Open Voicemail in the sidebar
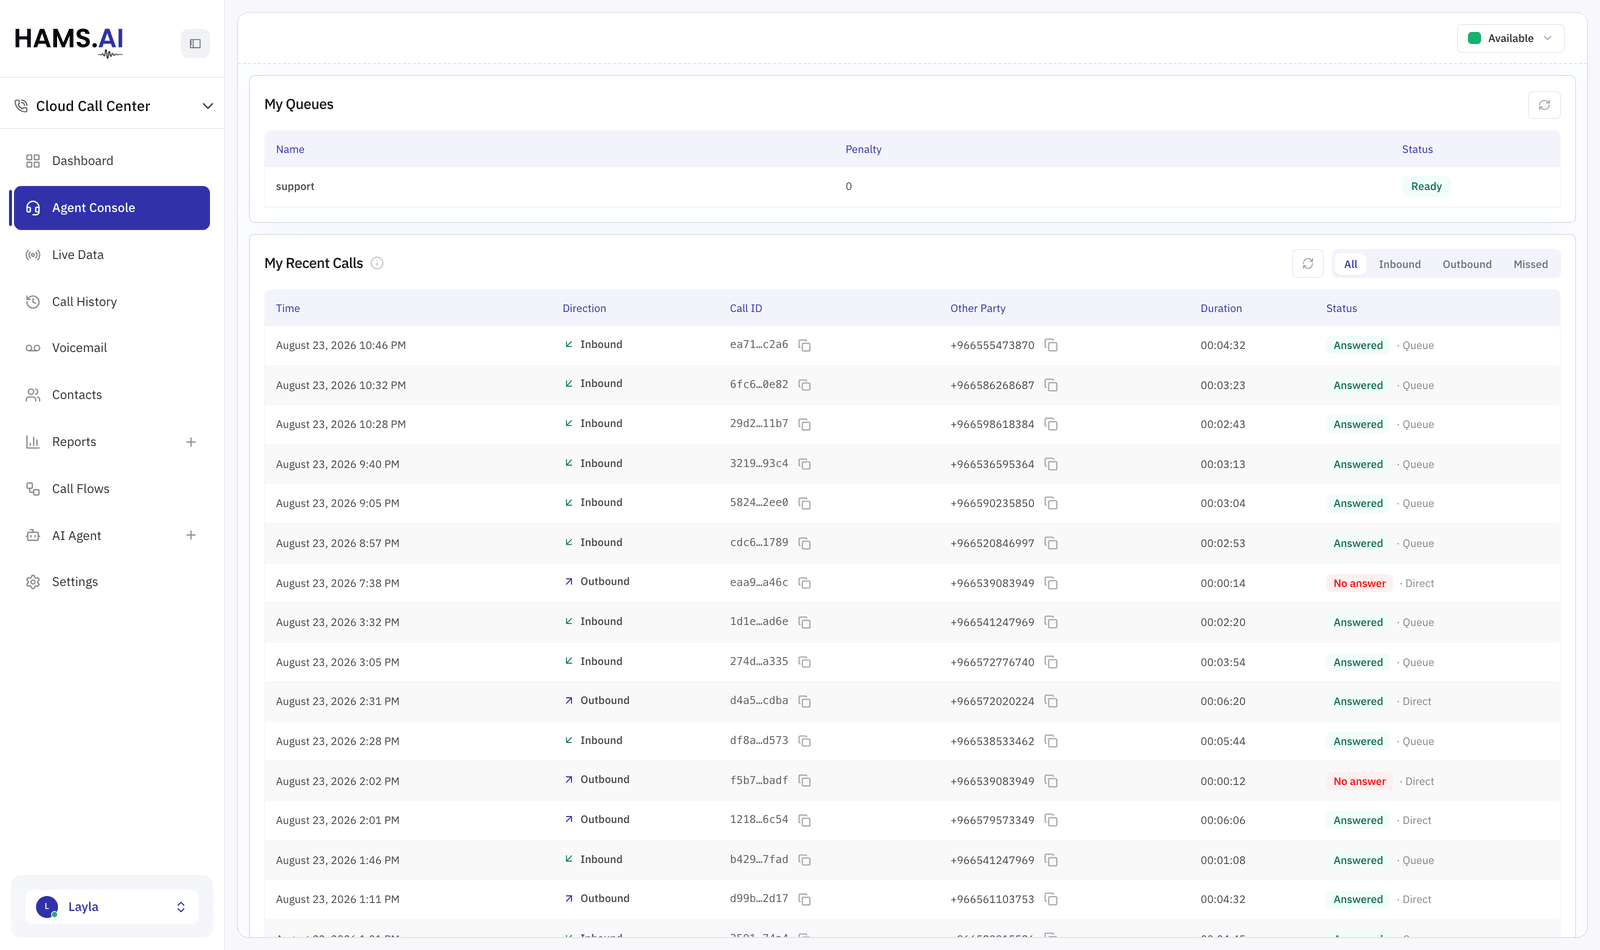 coord(112,348)
